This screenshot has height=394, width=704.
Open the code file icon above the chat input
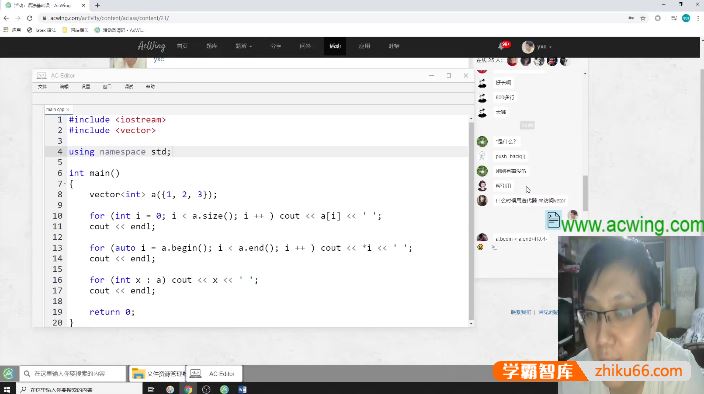(553, 219)
